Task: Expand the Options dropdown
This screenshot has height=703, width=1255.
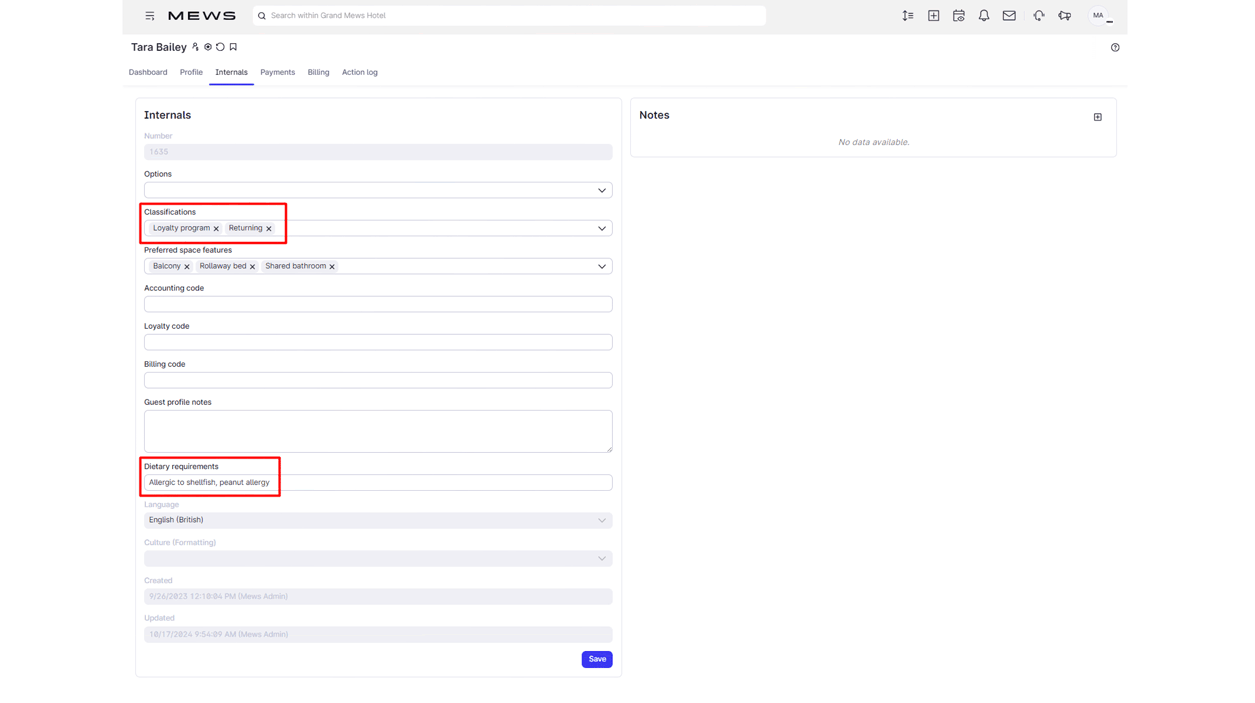Action: coord(601,190)
